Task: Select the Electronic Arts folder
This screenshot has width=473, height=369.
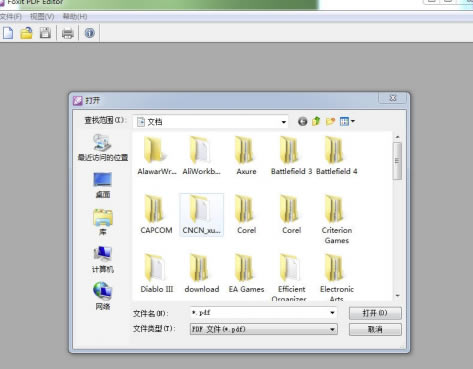Action: pyautogui.click(x=336, y=277)
